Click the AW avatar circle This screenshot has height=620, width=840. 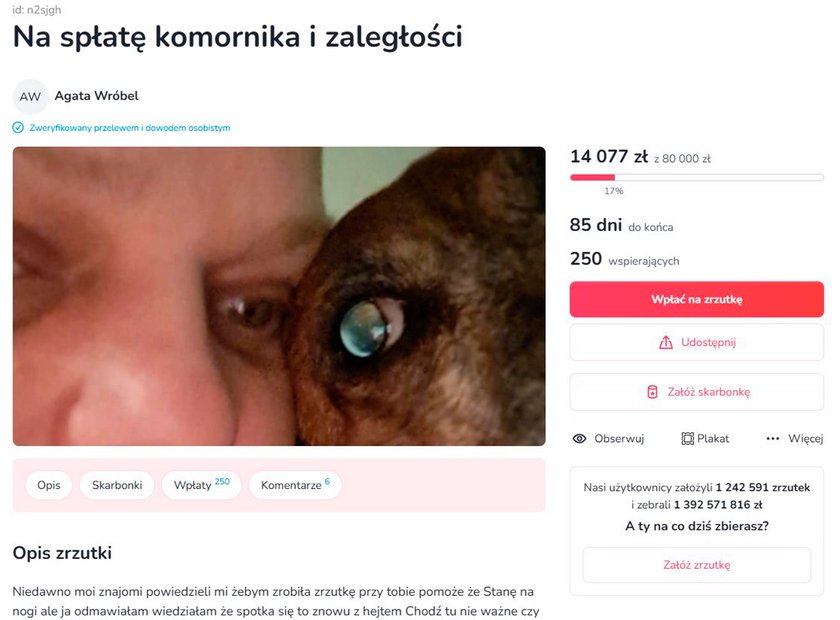point(31,96)
